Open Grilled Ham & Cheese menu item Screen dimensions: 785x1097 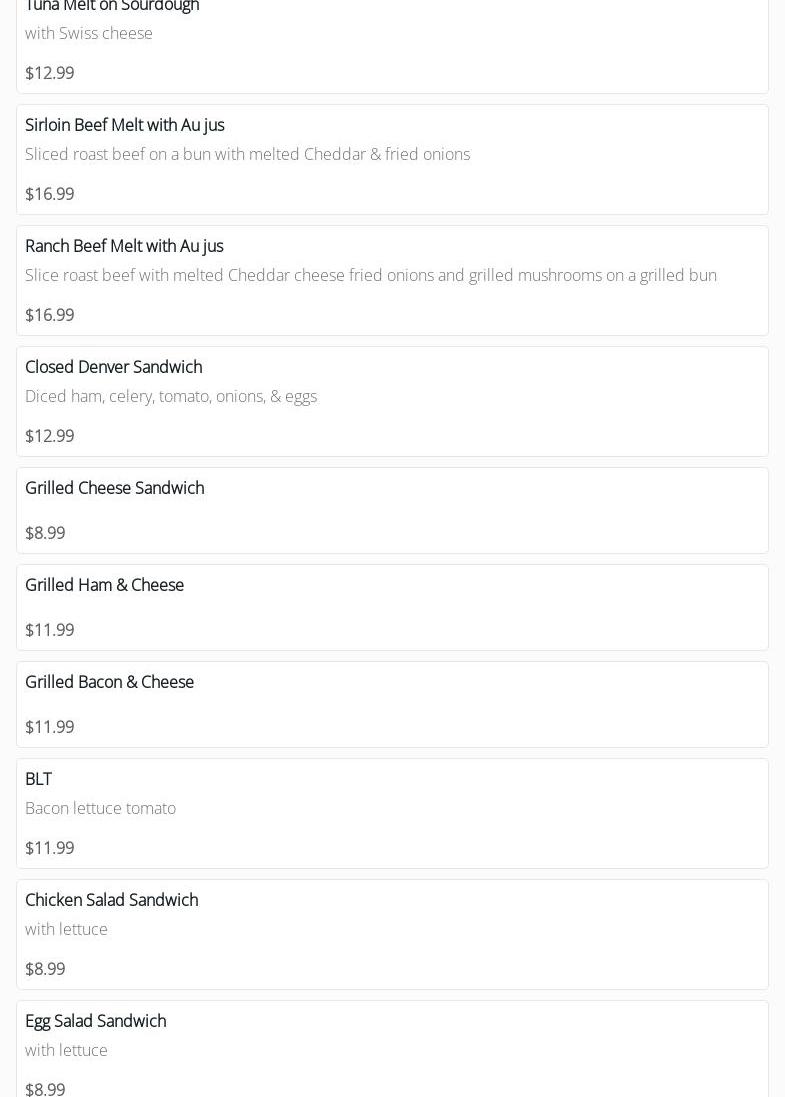click(104, 585)
